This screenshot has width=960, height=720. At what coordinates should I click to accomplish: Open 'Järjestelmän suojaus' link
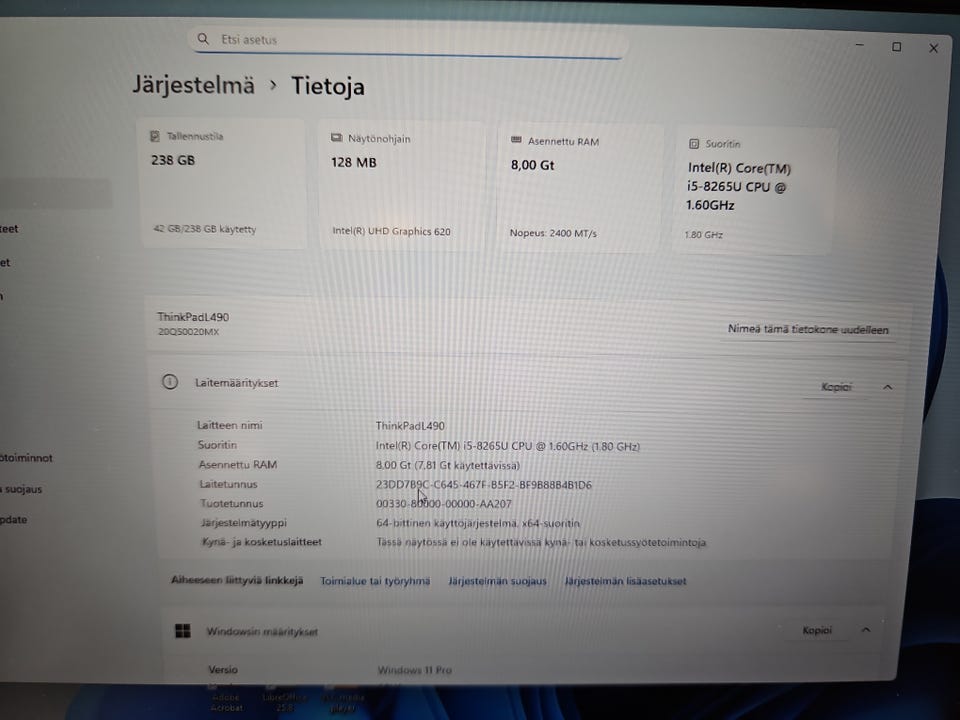497,581
